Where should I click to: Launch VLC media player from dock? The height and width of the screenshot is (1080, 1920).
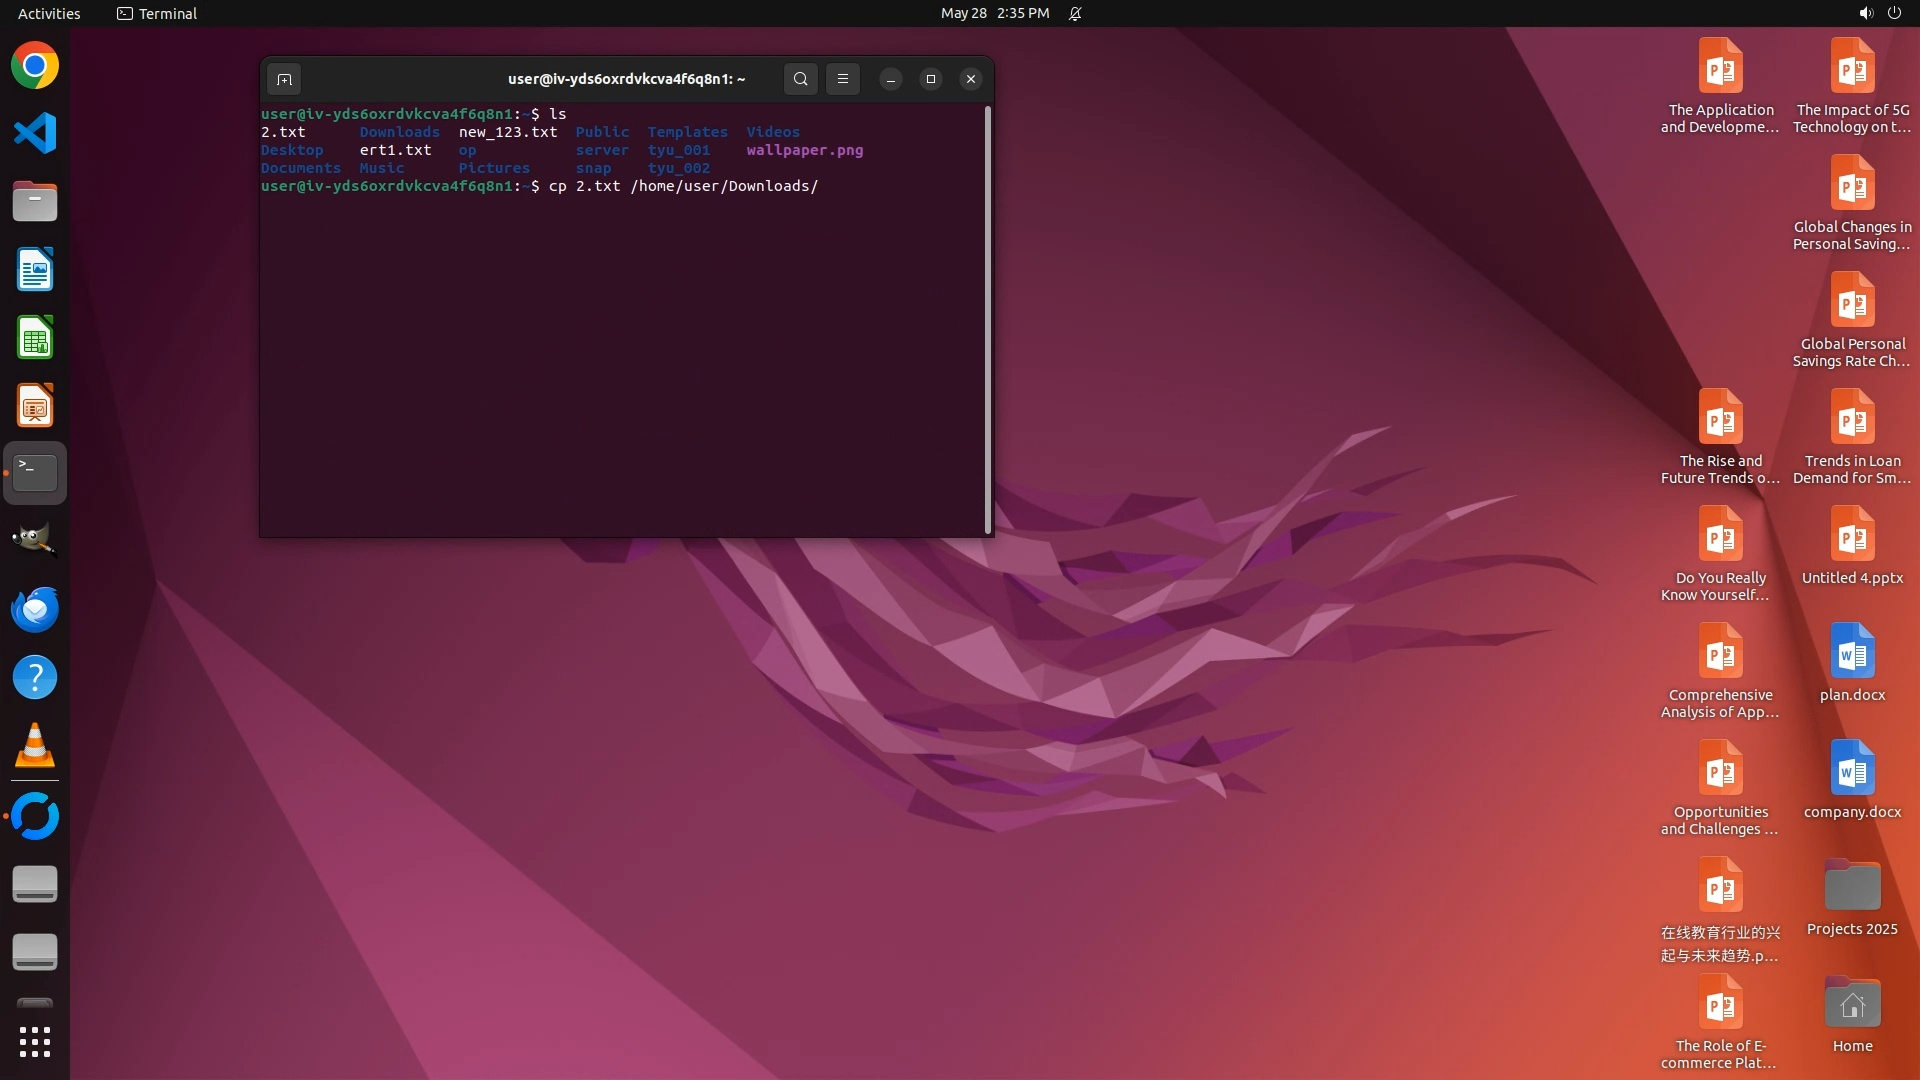click(x=35, y=746)
